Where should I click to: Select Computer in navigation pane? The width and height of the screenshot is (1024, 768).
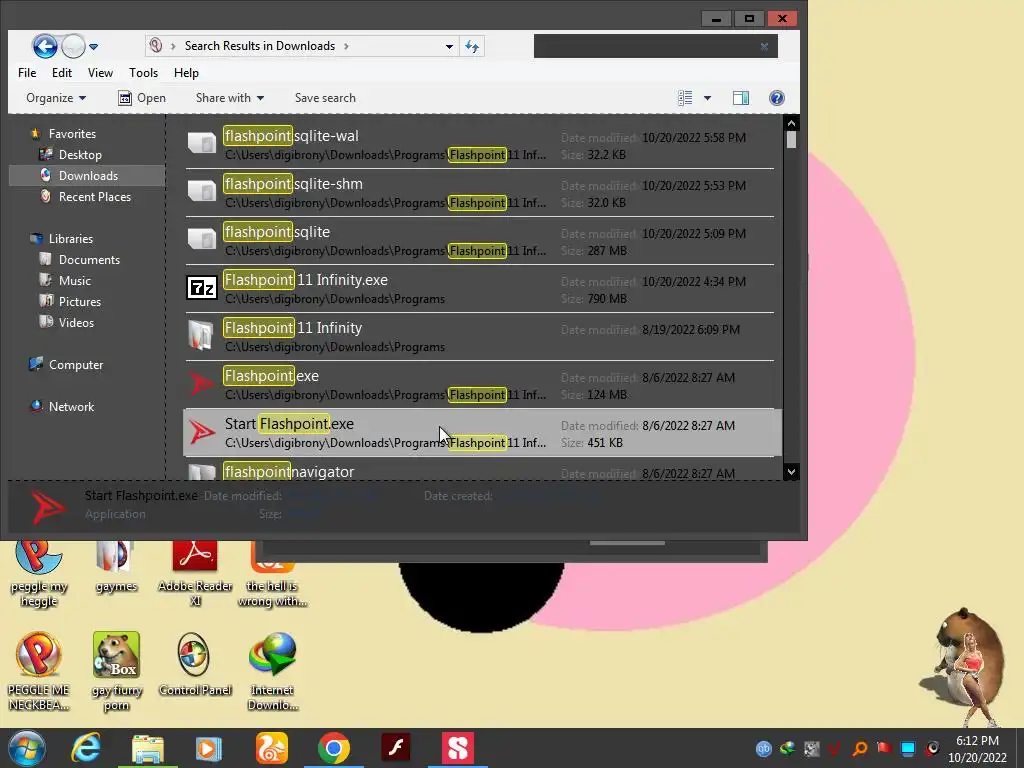(76, 365)
